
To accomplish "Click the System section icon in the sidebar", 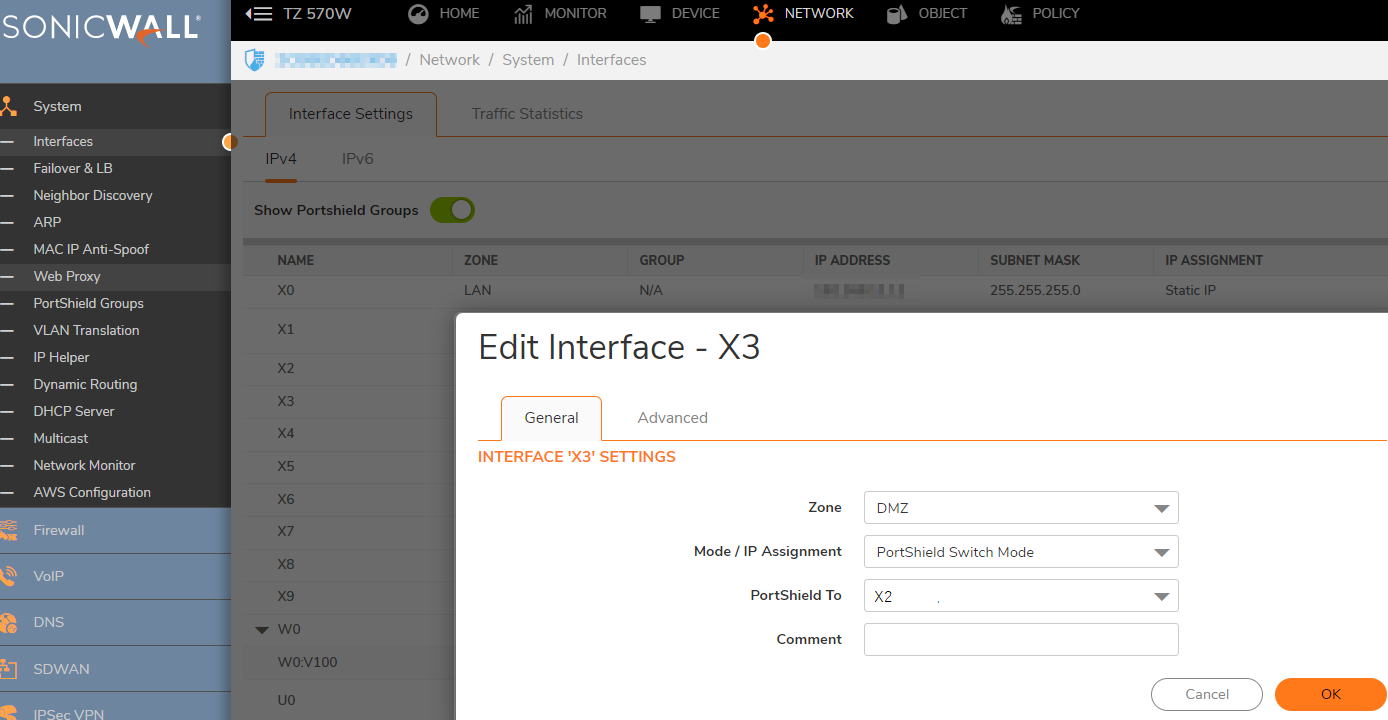I will click(x=9, y=106).
